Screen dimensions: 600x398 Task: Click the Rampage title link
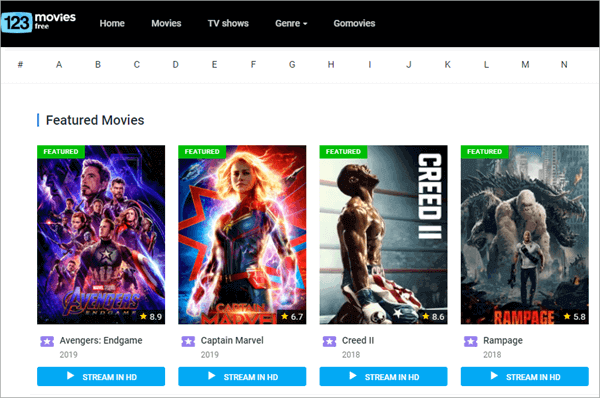[503, 341]
